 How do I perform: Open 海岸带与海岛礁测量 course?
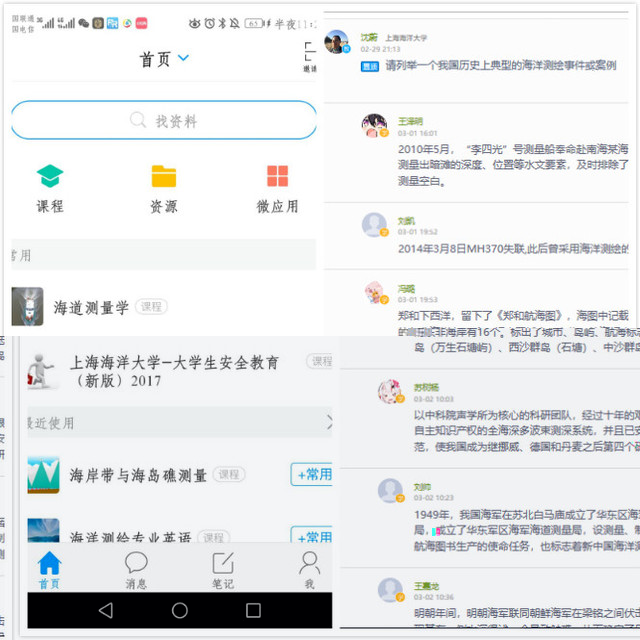pos(138,475)
